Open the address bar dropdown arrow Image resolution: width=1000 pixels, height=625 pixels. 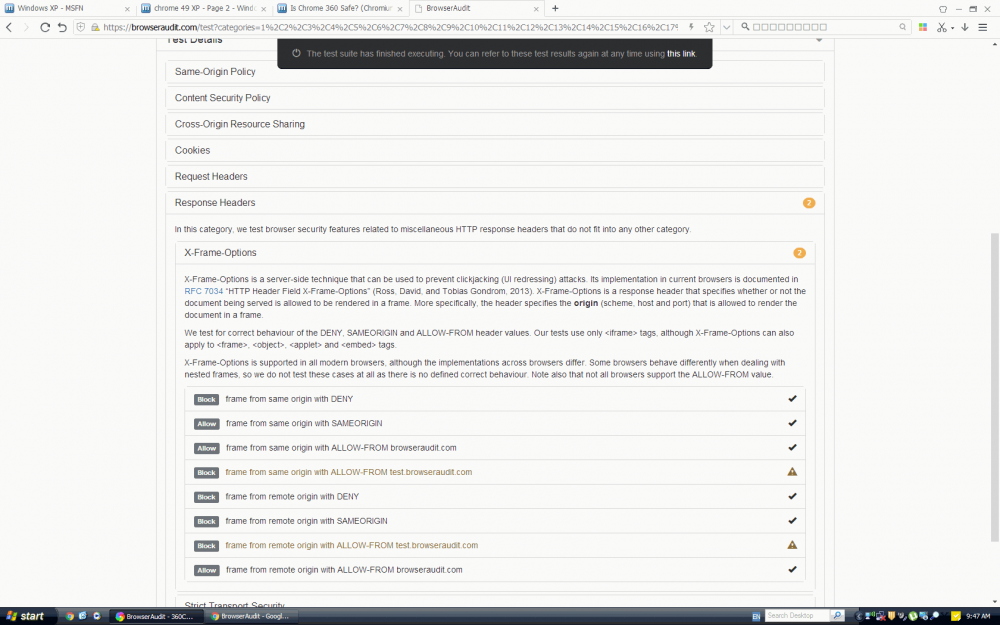point(726,27)
